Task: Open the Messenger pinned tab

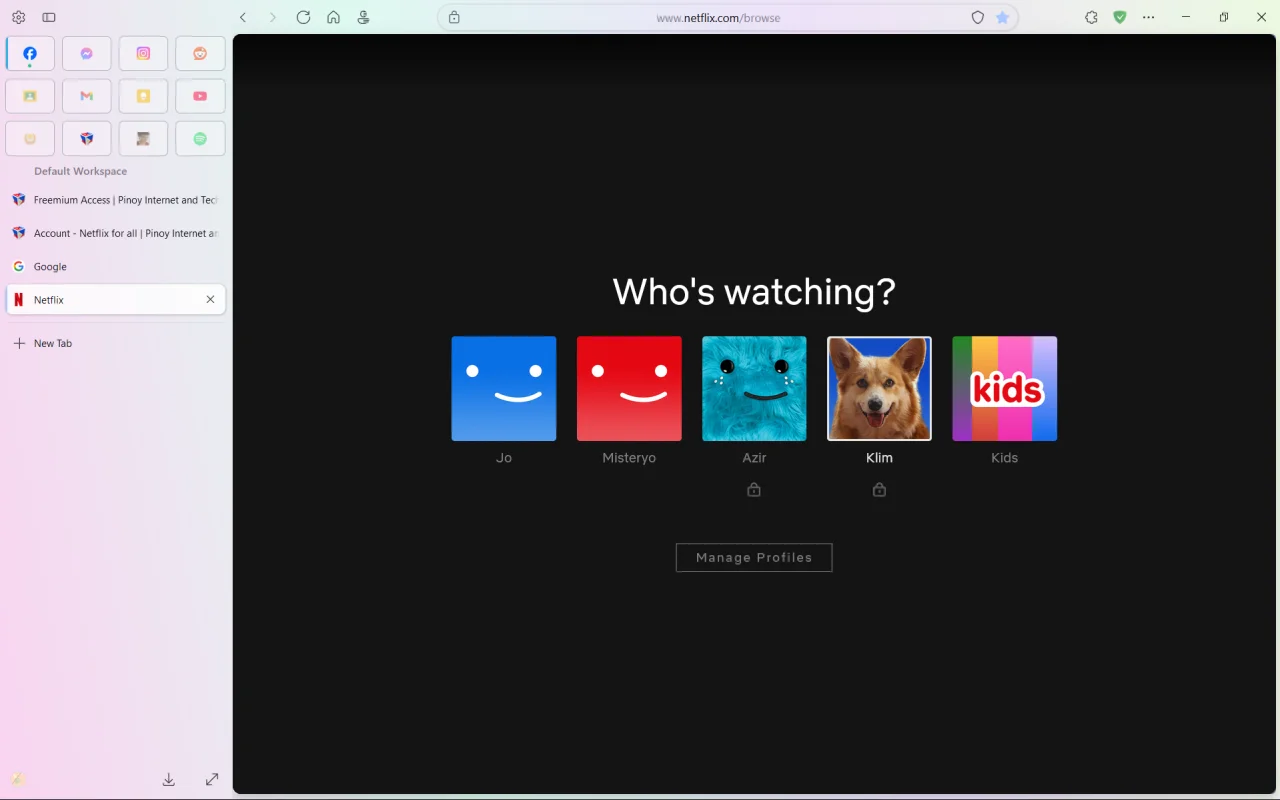Action: (87, 54)
